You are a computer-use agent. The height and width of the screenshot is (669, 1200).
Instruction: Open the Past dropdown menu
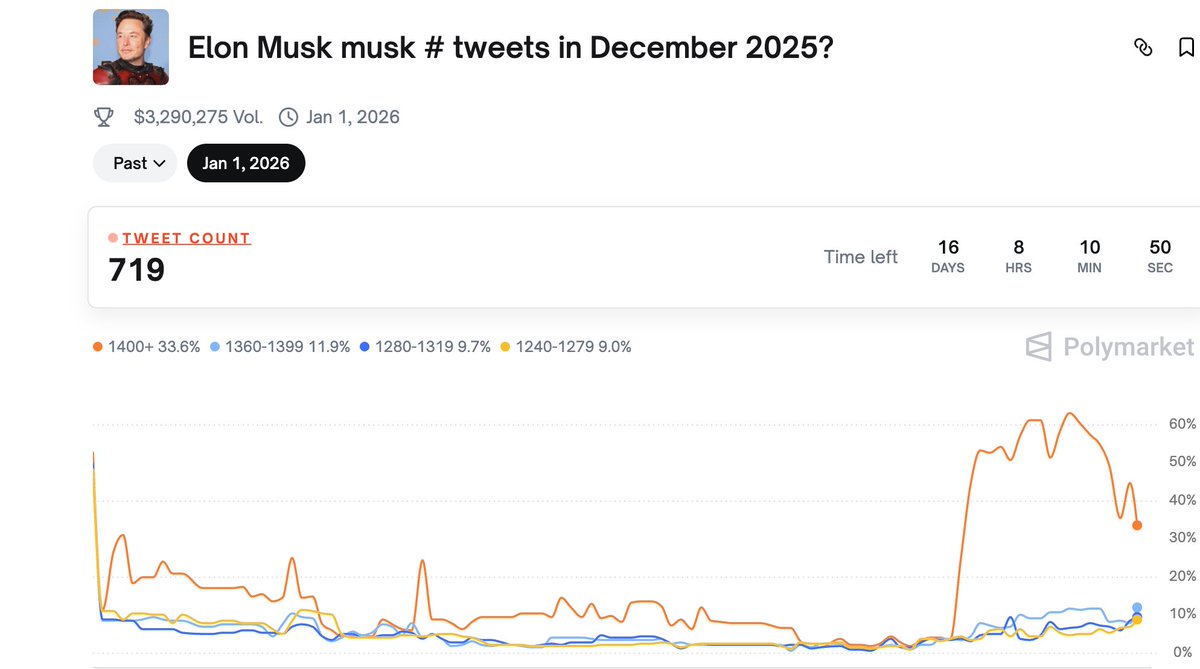pos(135,163)
